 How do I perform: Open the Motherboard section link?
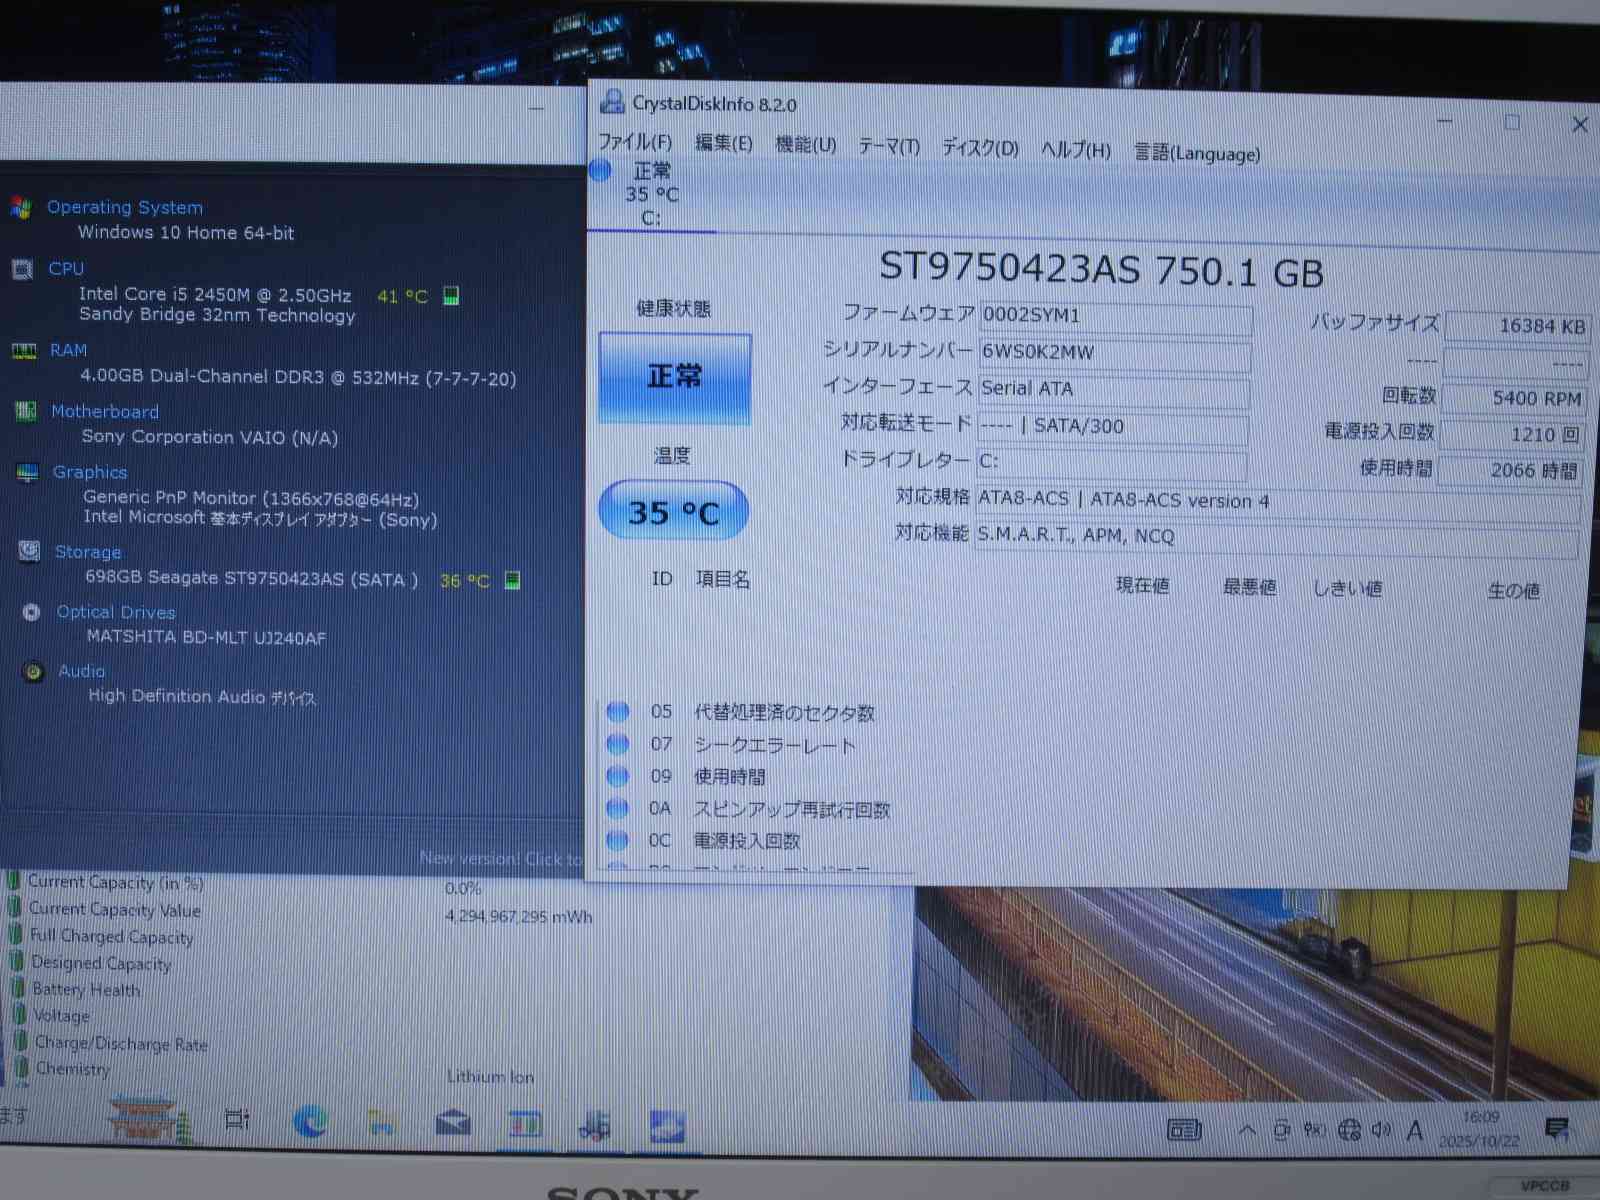[105, 411]
